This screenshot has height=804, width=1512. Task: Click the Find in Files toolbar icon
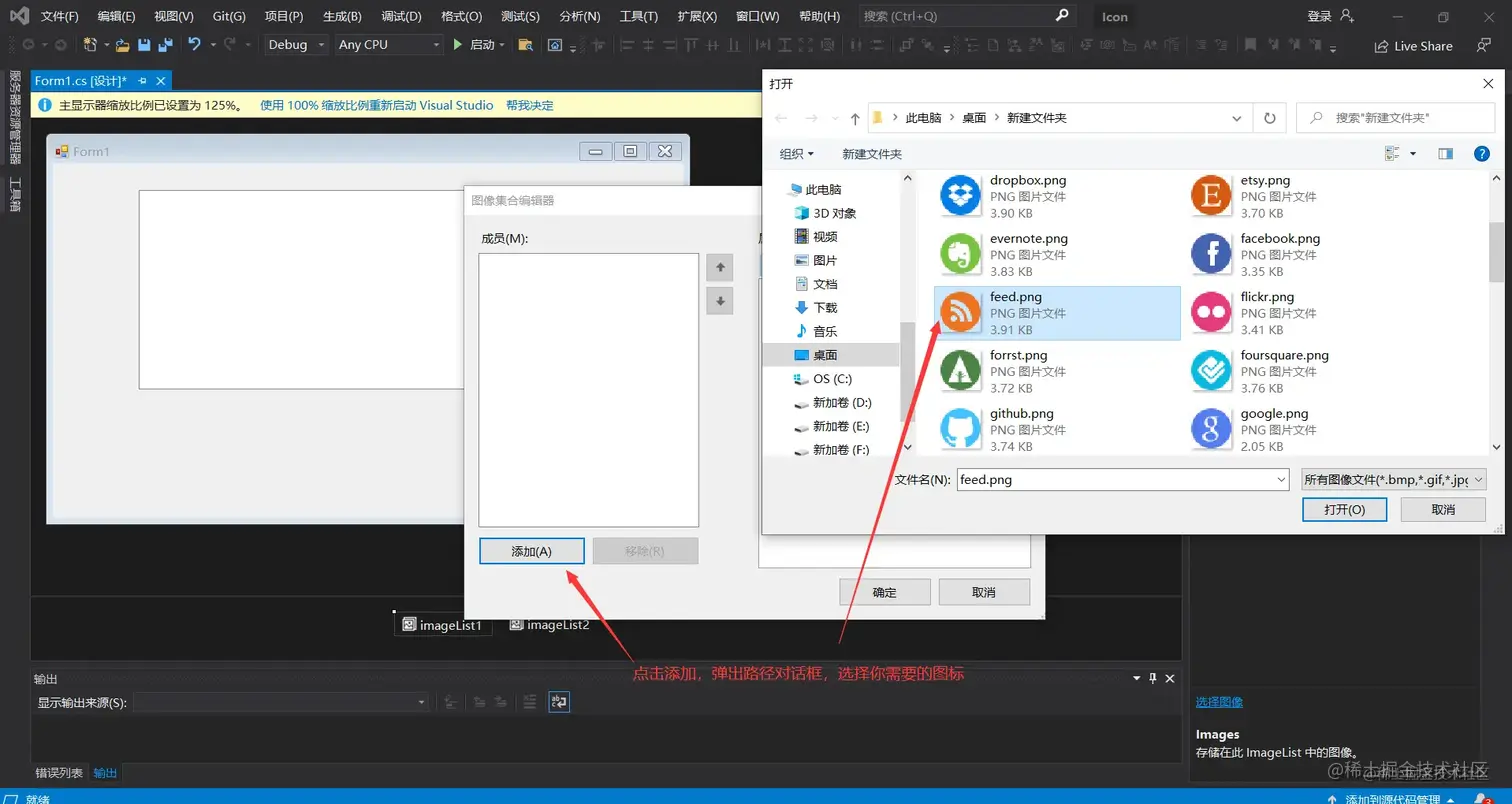coord(525,45)
